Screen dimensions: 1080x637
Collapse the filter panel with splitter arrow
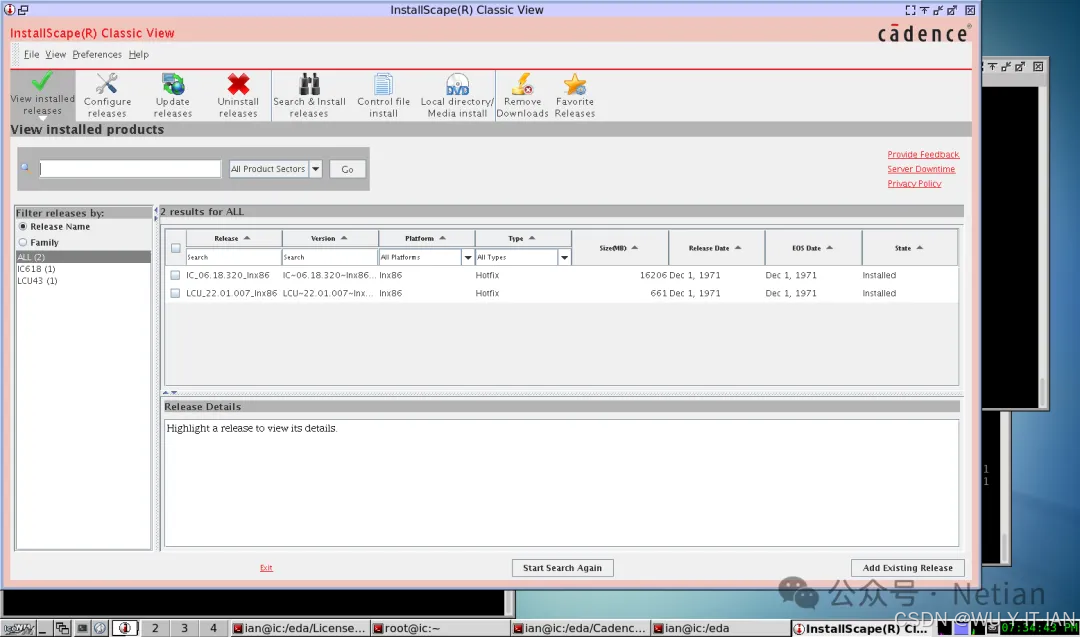click(156, 213)
